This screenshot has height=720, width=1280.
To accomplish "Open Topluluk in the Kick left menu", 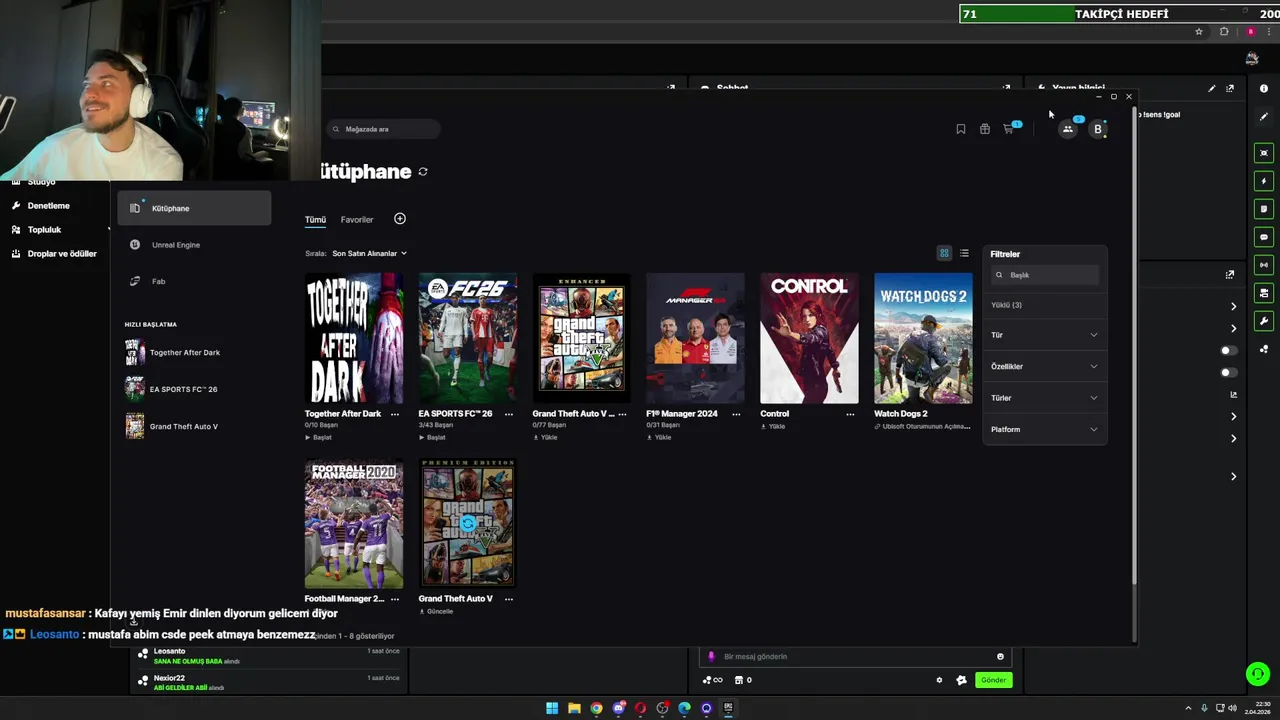I will [44, 230].
